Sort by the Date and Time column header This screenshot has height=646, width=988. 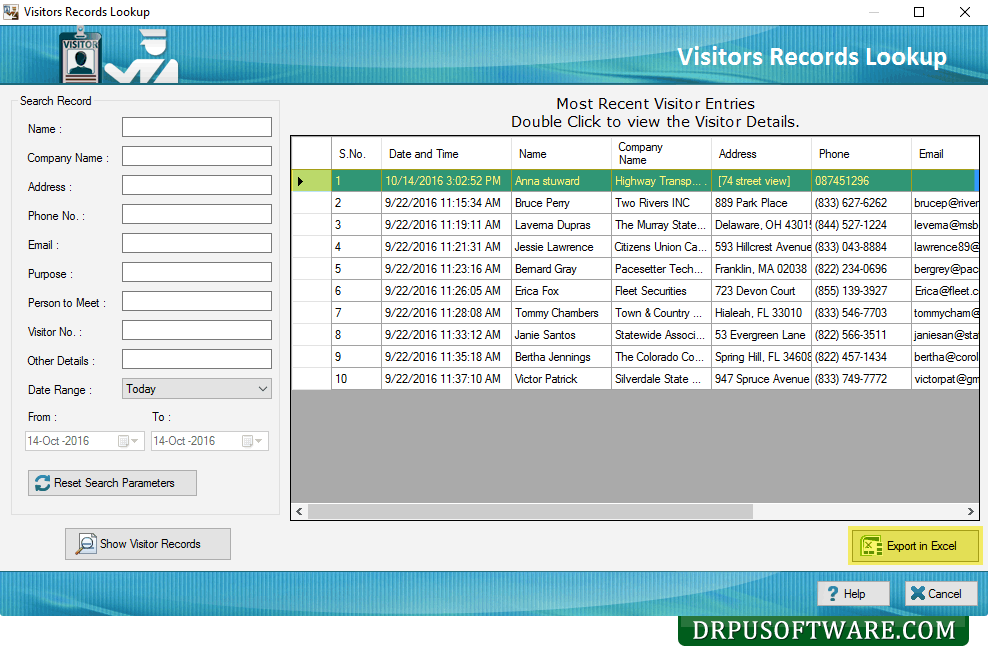pos(423,154)
